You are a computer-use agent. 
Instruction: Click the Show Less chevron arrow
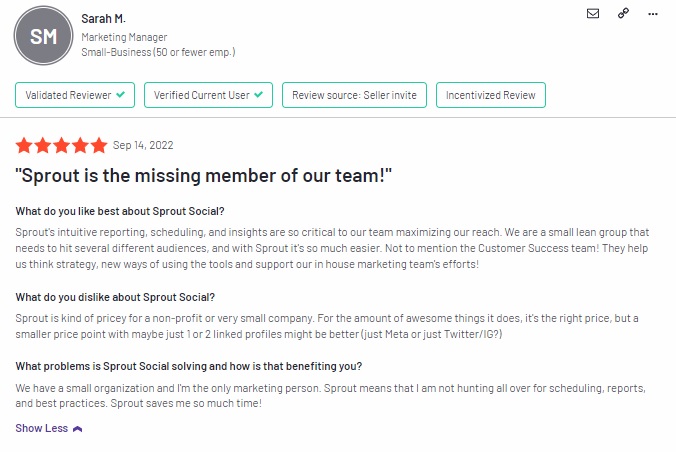coord(78,429)
